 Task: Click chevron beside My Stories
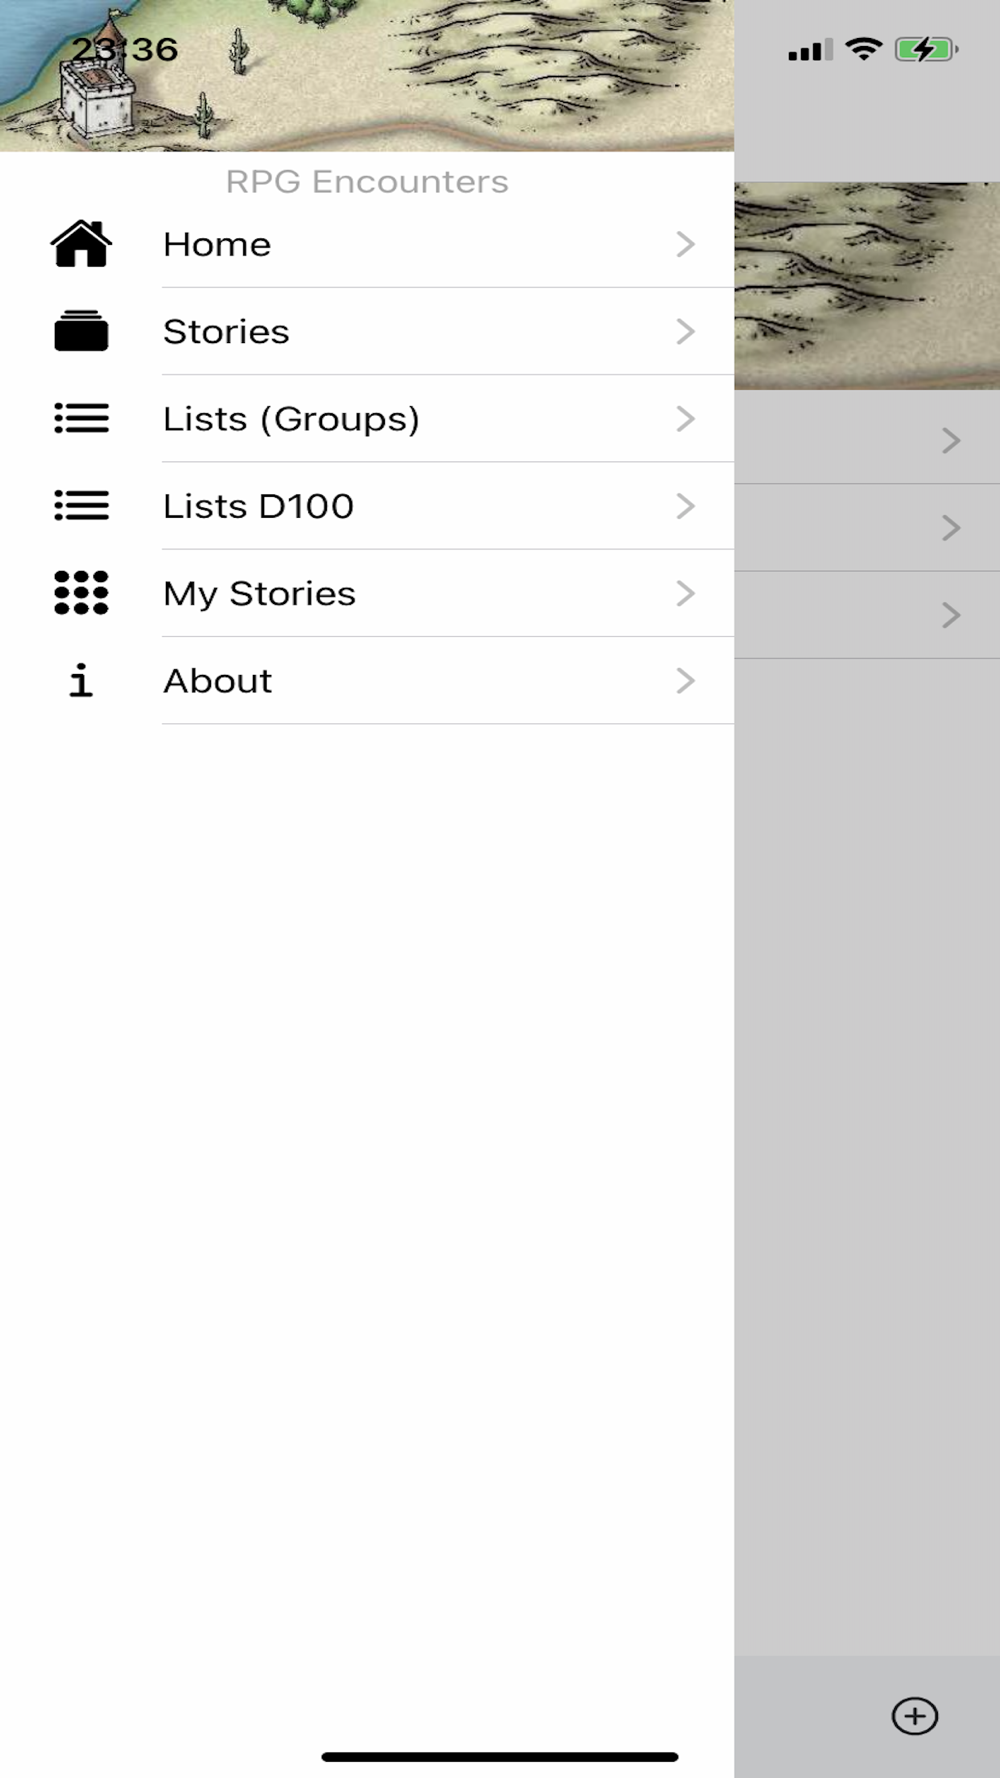tap(685, 593)
